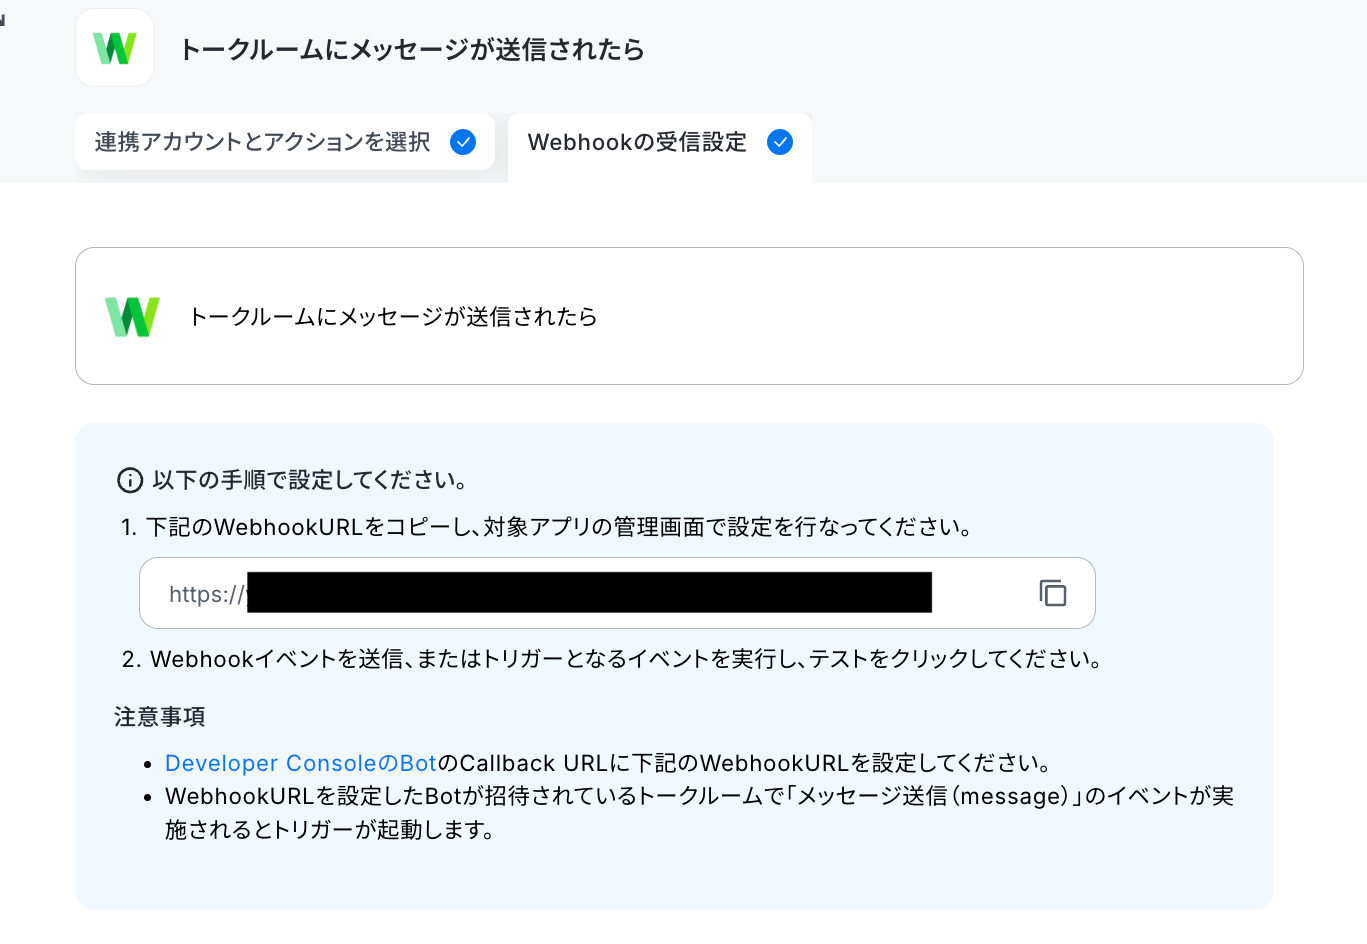This screenshot has height=944, width=1367.
Task: Click the 注意事項 heading
Action: pyautogui.click(x=160, y=717)
